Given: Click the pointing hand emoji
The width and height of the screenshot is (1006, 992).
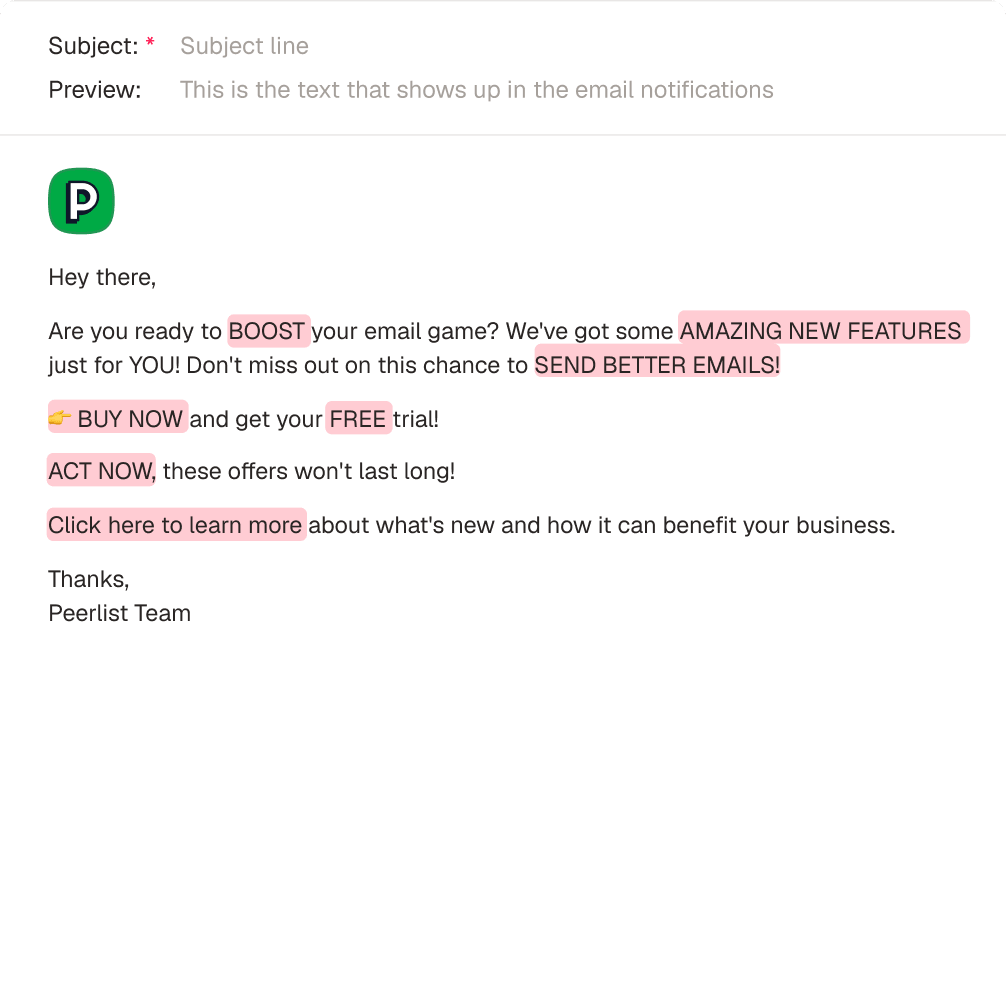Looking at the screenshot, I should pyautogui.click(x=60, y=418).
